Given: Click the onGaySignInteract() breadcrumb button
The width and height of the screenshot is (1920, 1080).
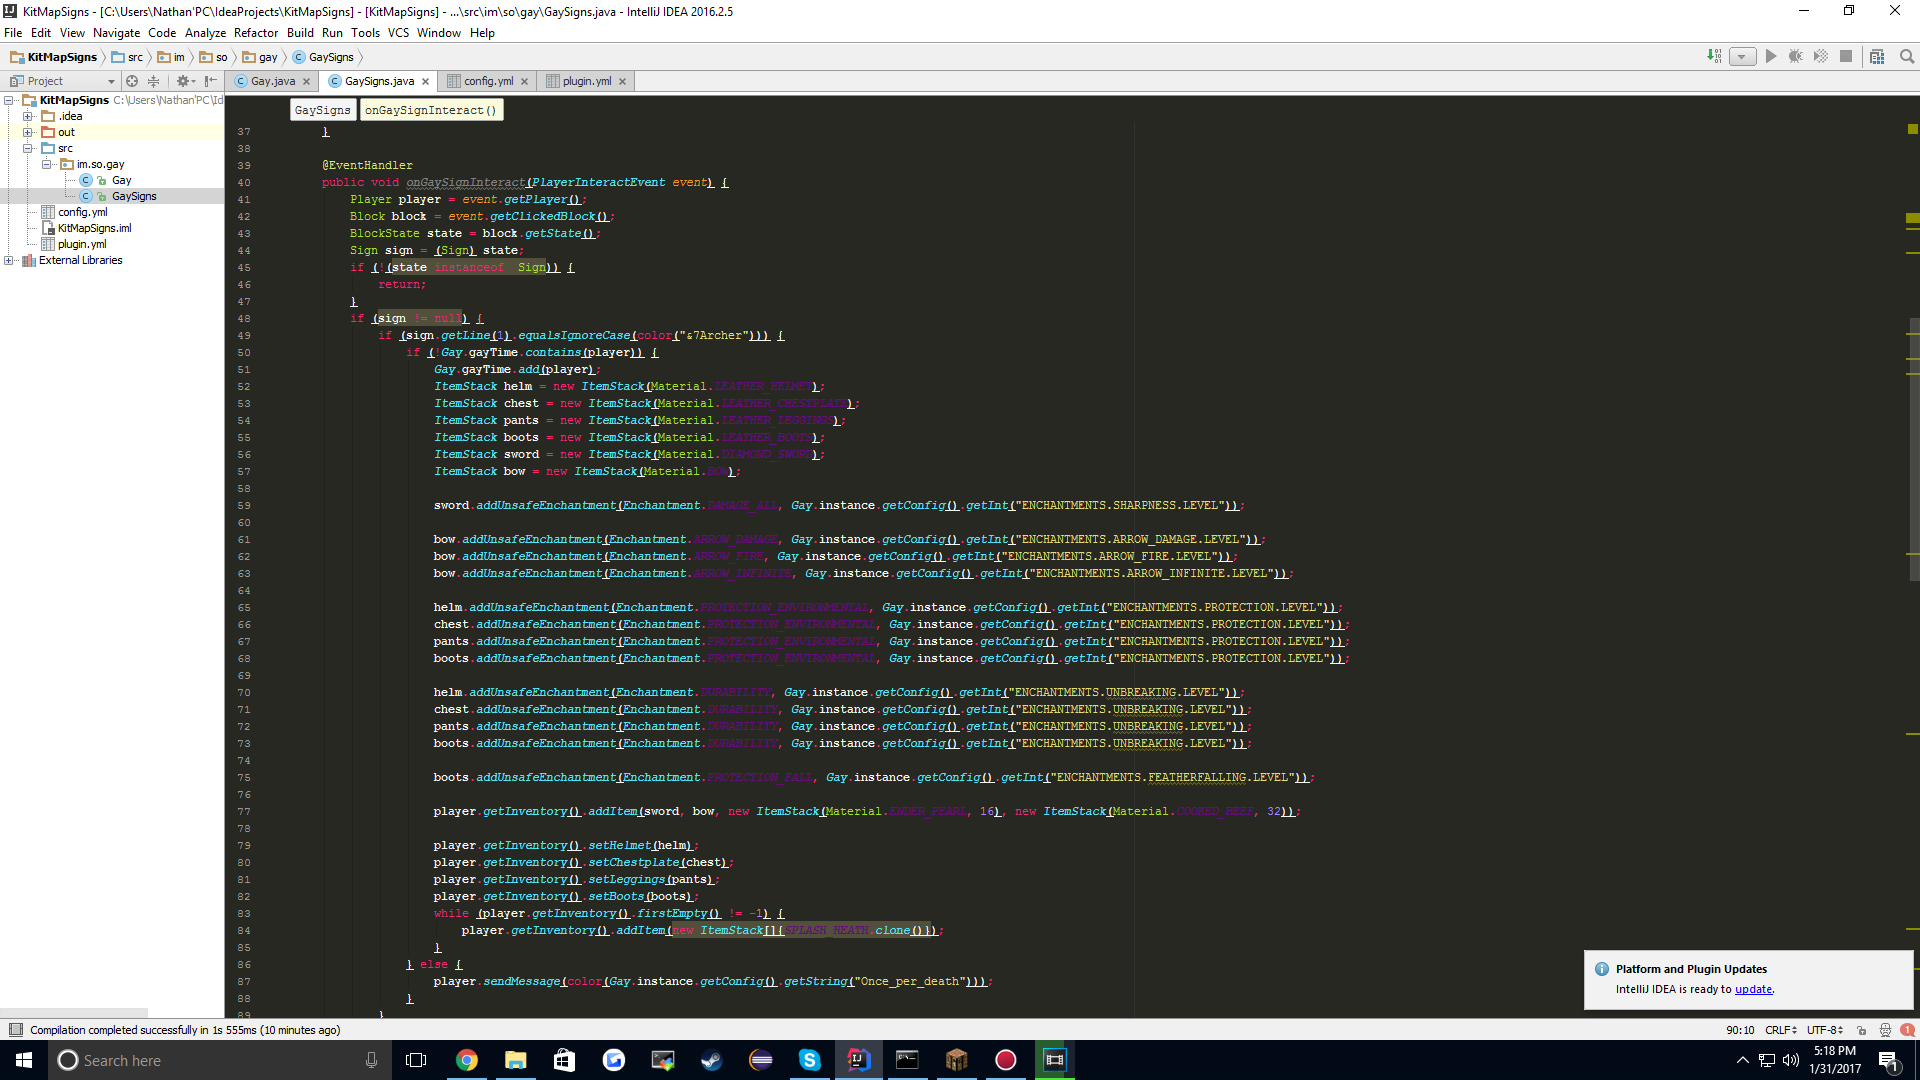Looking at the screenshot, I should (x=431, y=110).
